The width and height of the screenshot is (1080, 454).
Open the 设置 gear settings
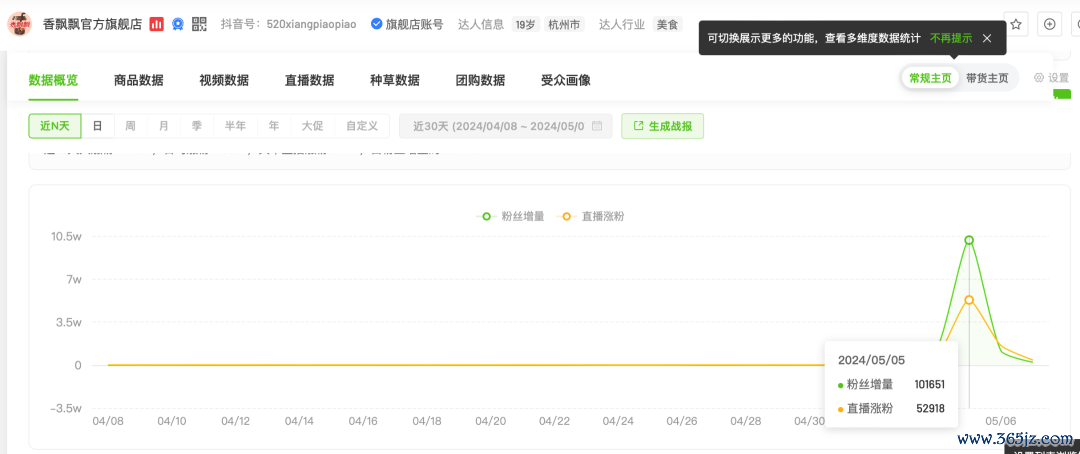coord(1051,78)
